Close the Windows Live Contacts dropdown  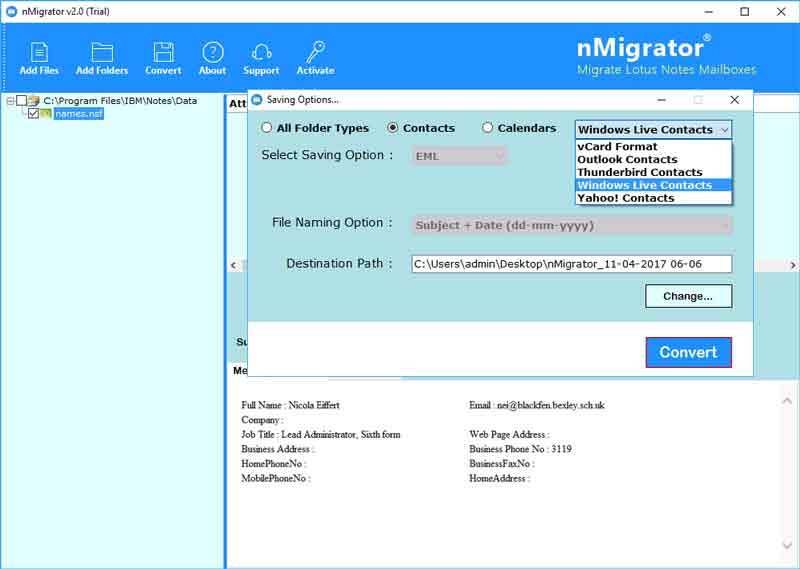click(x=724, y=130)
